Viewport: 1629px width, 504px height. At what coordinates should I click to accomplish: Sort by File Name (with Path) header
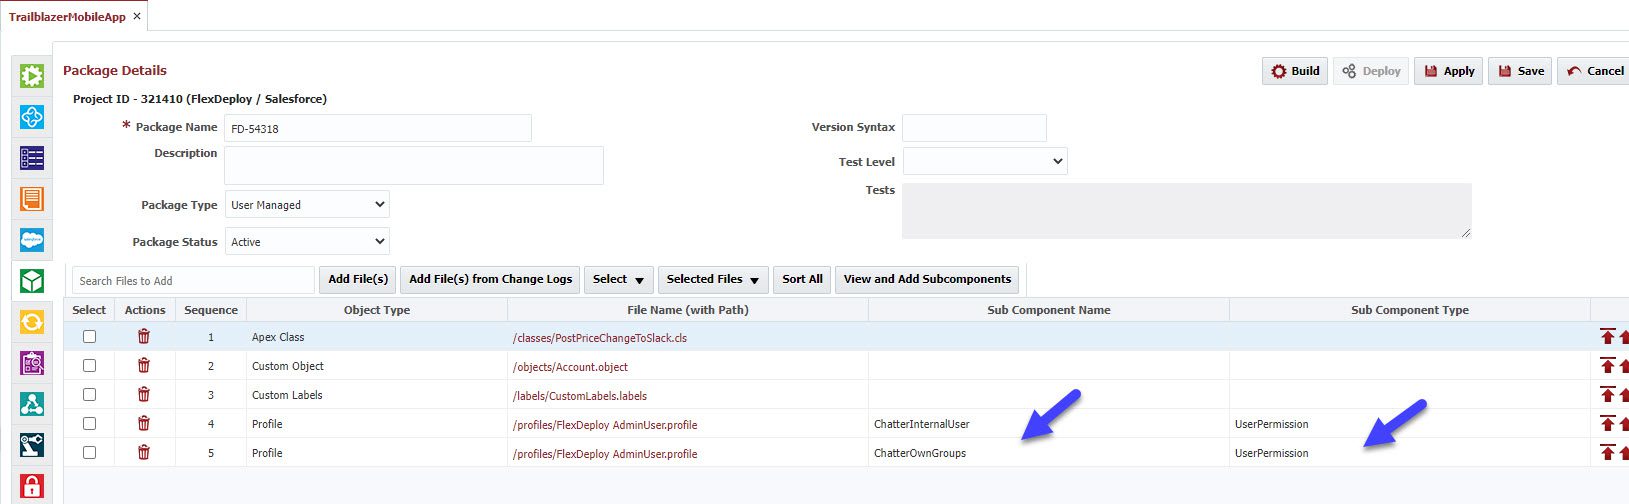688,310
